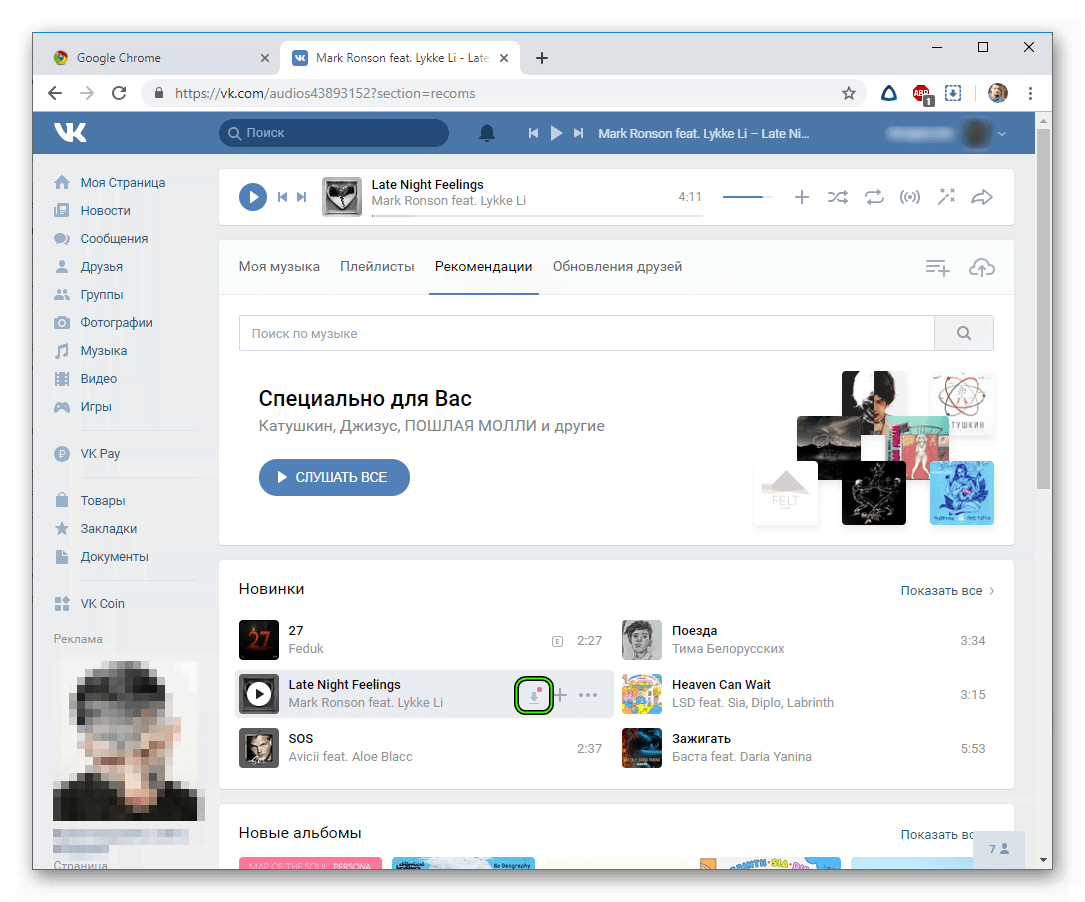Focus the 'Поиск по музыке' search field

587,333
